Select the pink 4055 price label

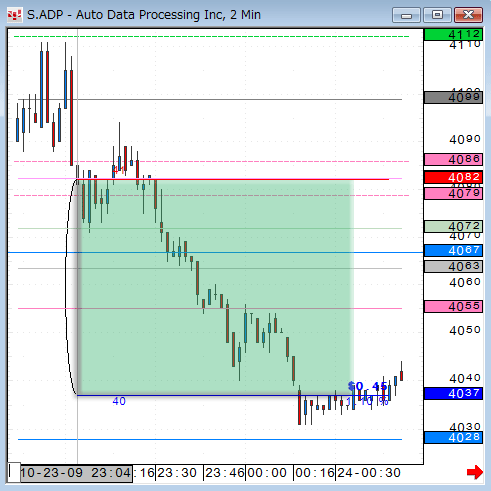pyautogui.click(x=453, y=306)
